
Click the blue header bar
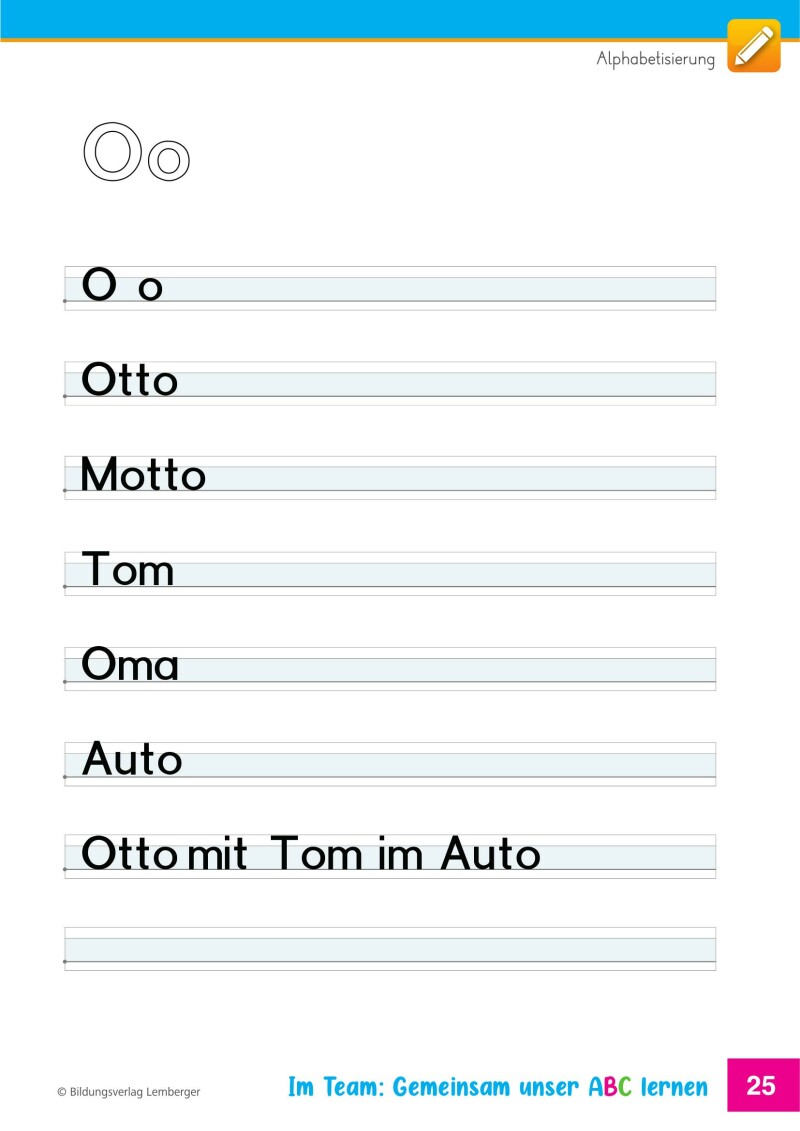coord(400,19)
